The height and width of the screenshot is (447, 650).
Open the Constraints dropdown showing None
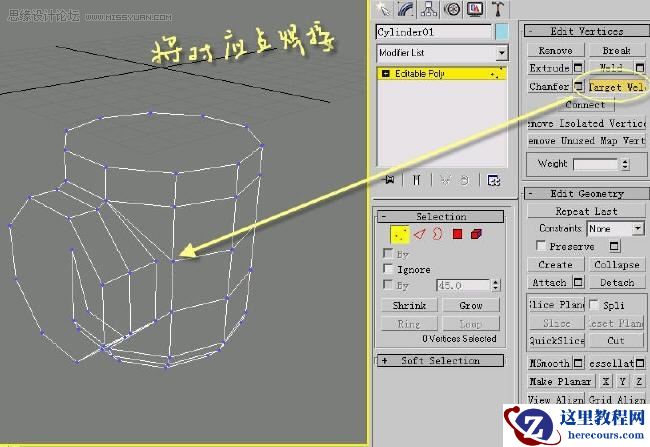(x=615, y=228)
